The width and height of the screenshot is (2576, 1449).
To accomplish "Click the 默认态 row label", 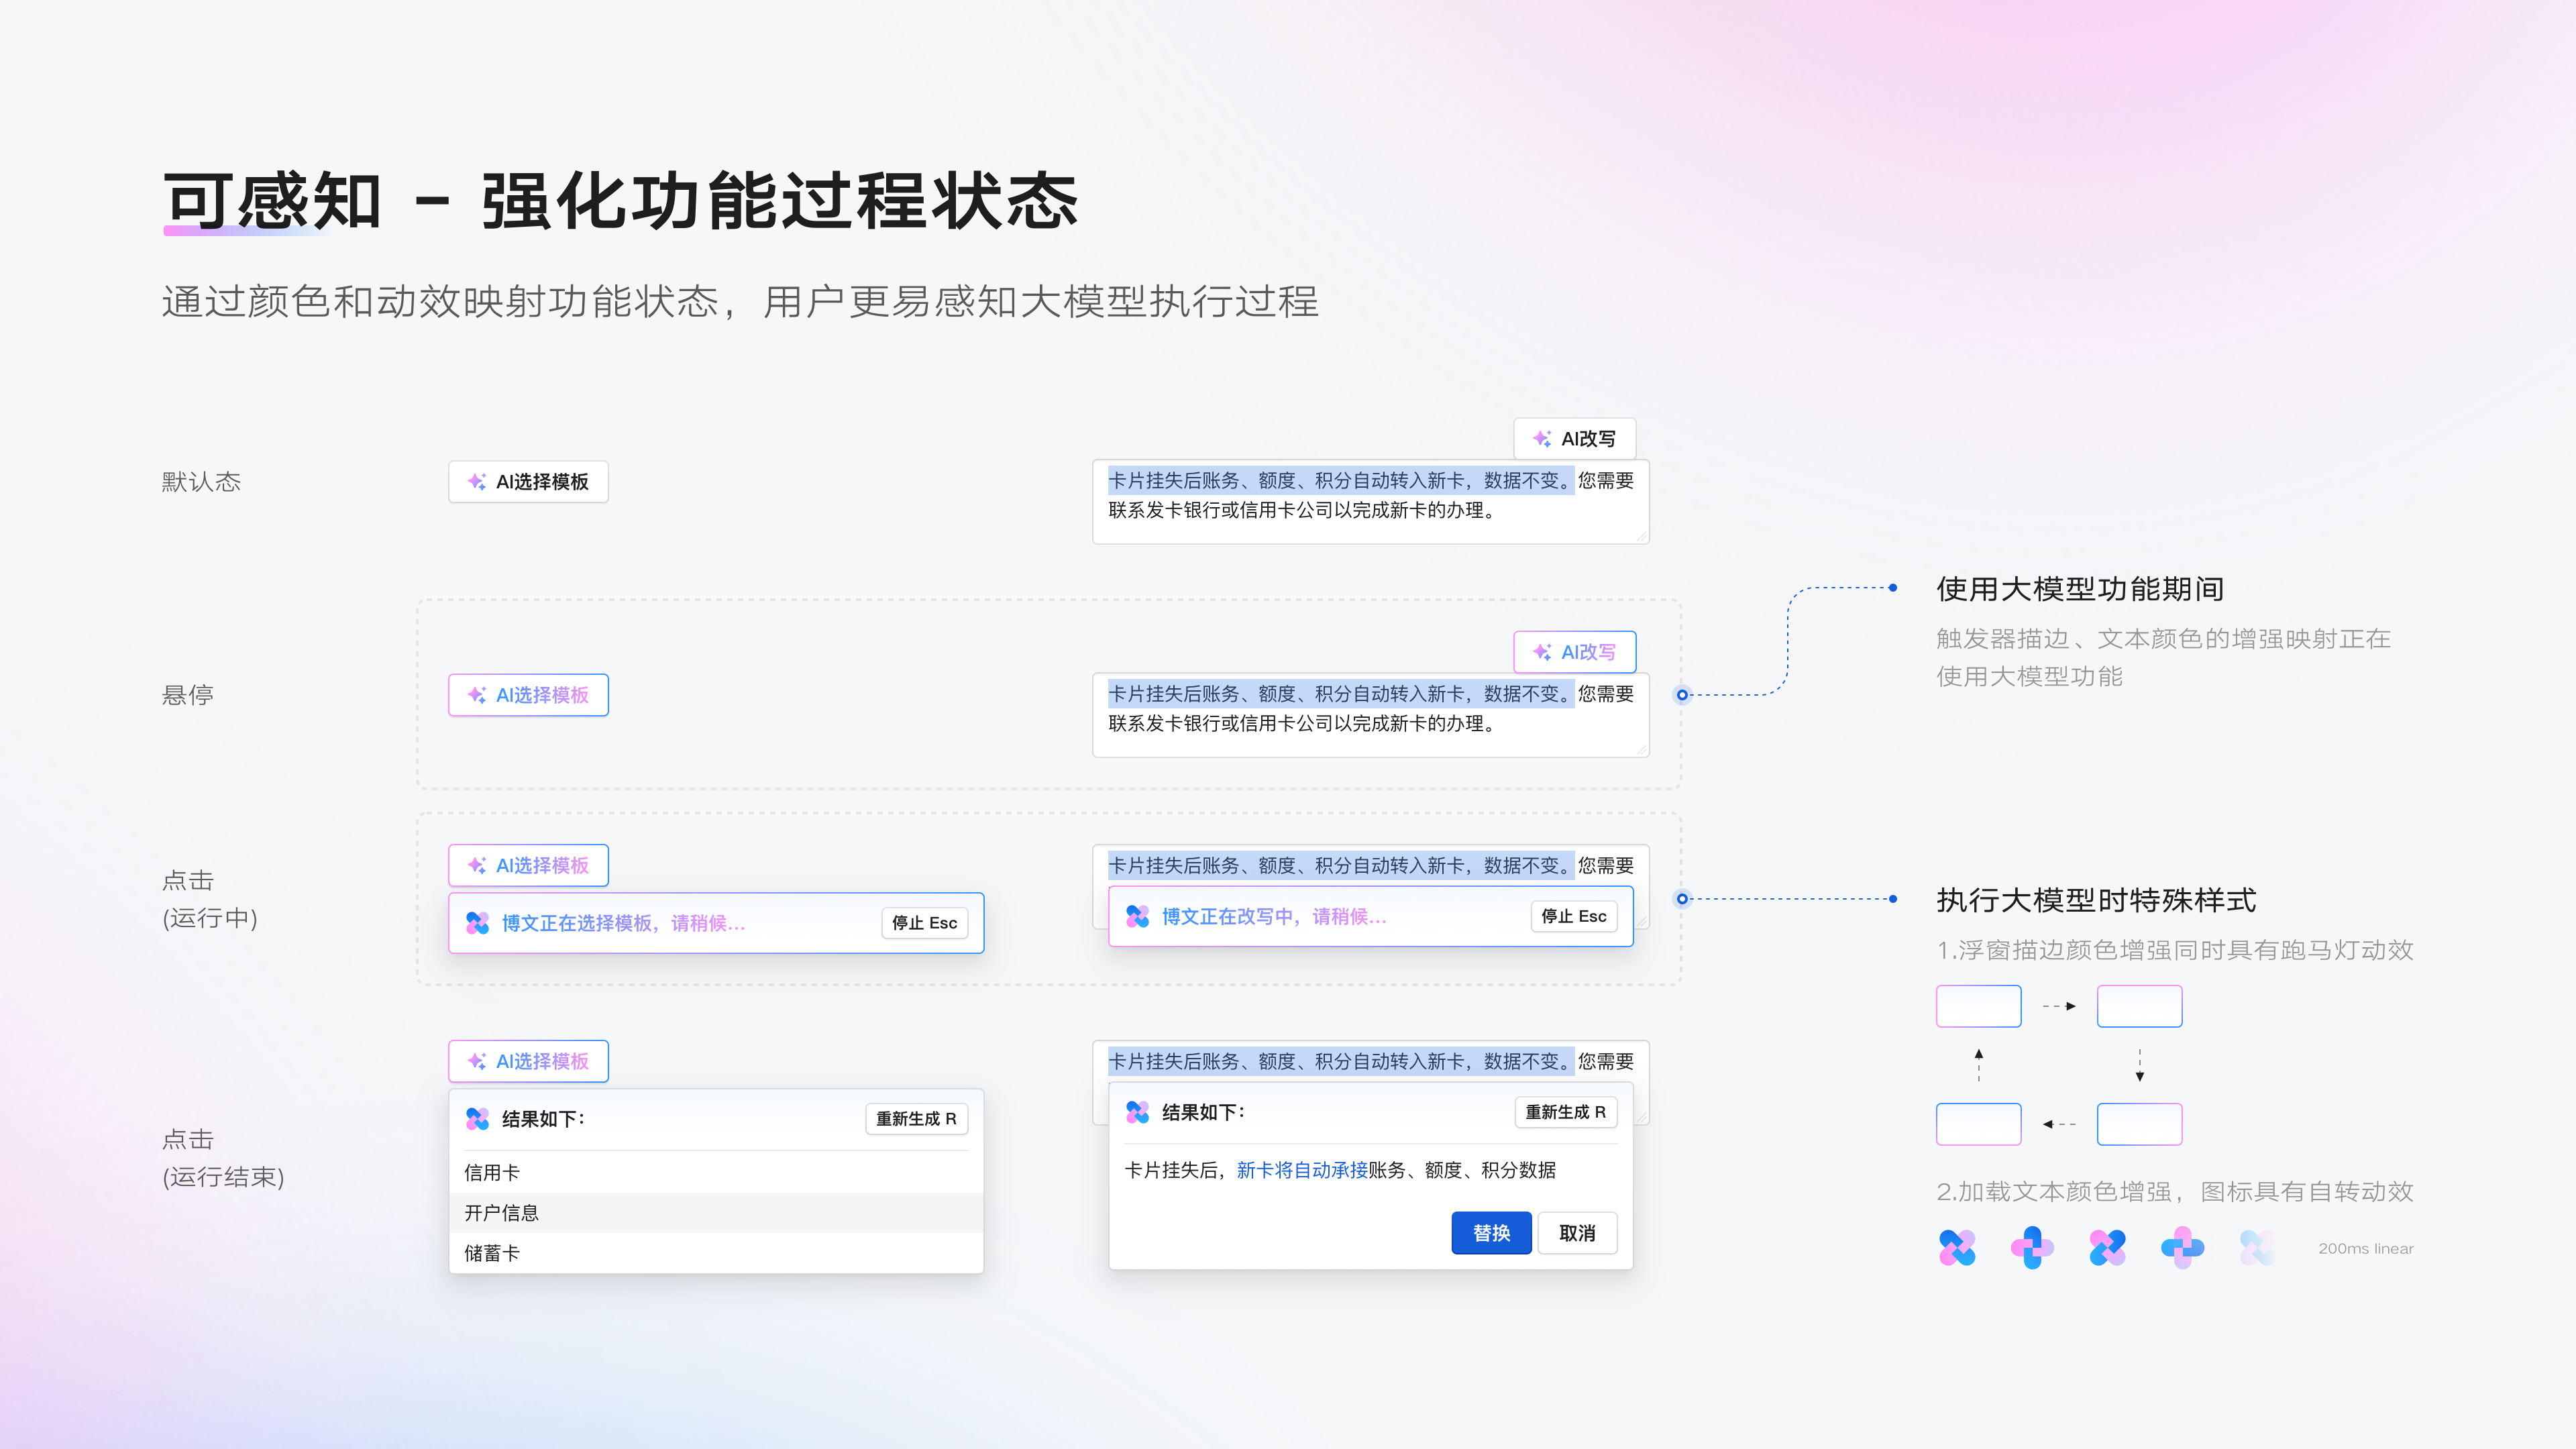I will point(202,482).
